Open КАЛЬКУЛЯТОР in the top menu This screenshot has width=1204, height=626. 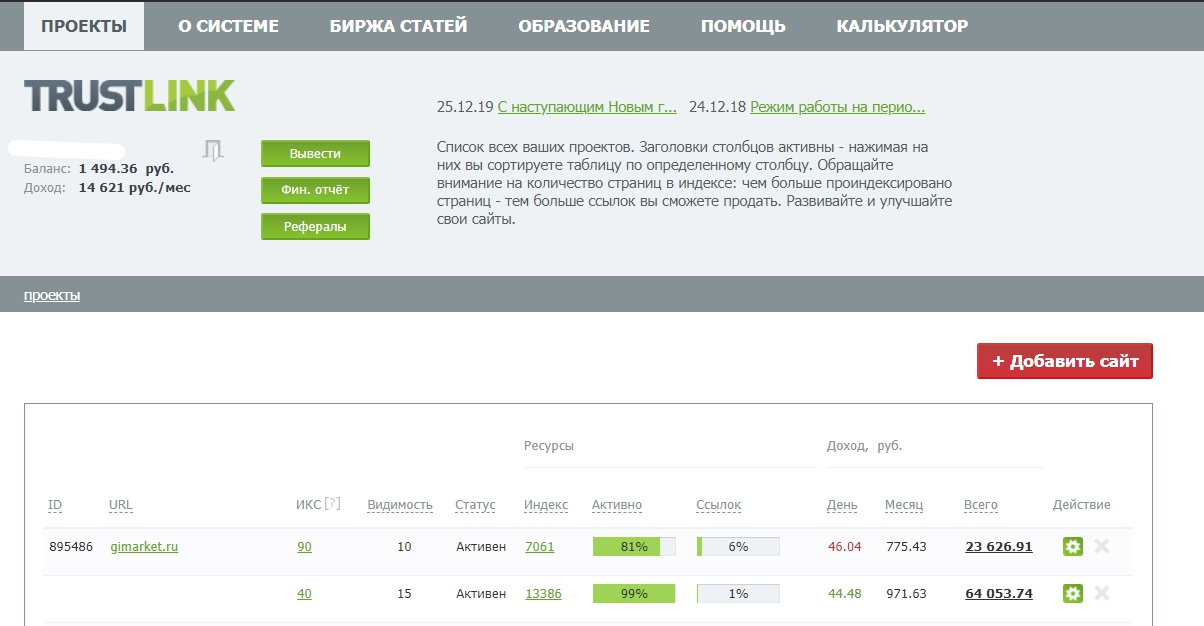[902, 26]
